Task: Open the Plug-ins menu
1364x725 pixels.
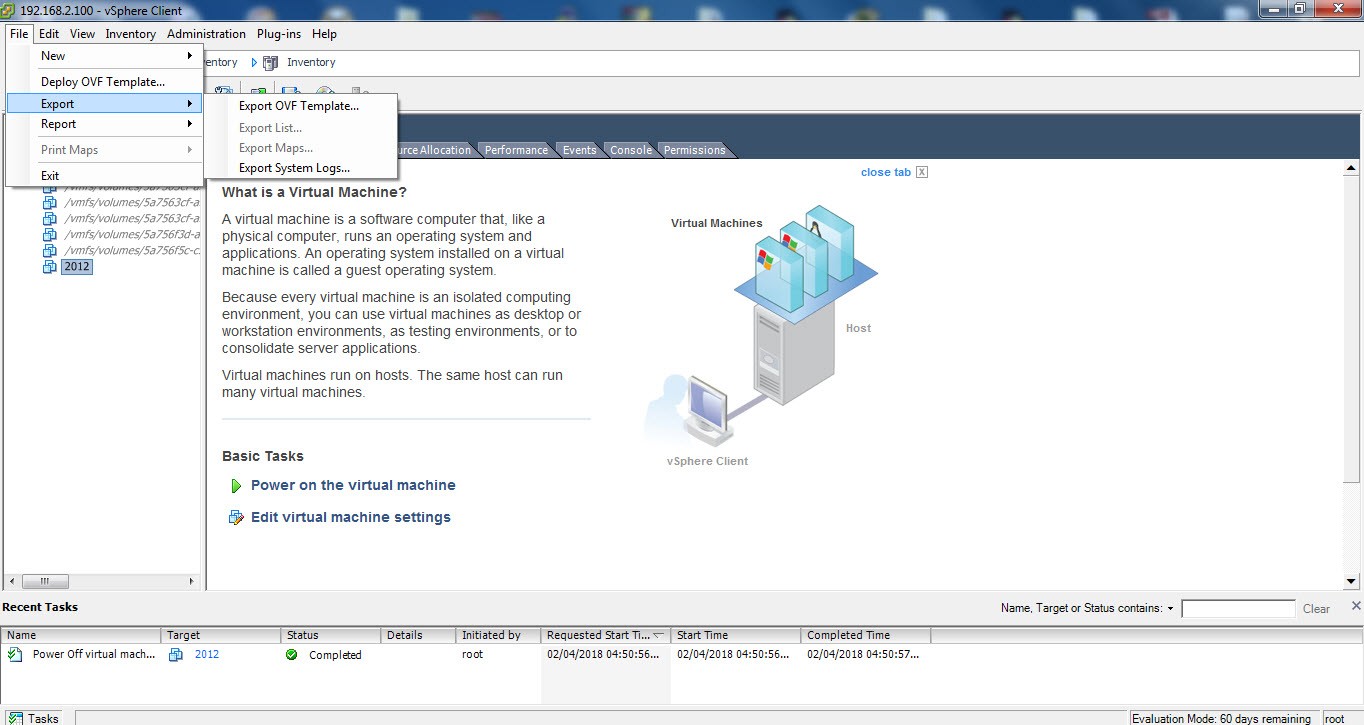Action: pyautogui.click(x=279, y=34)
